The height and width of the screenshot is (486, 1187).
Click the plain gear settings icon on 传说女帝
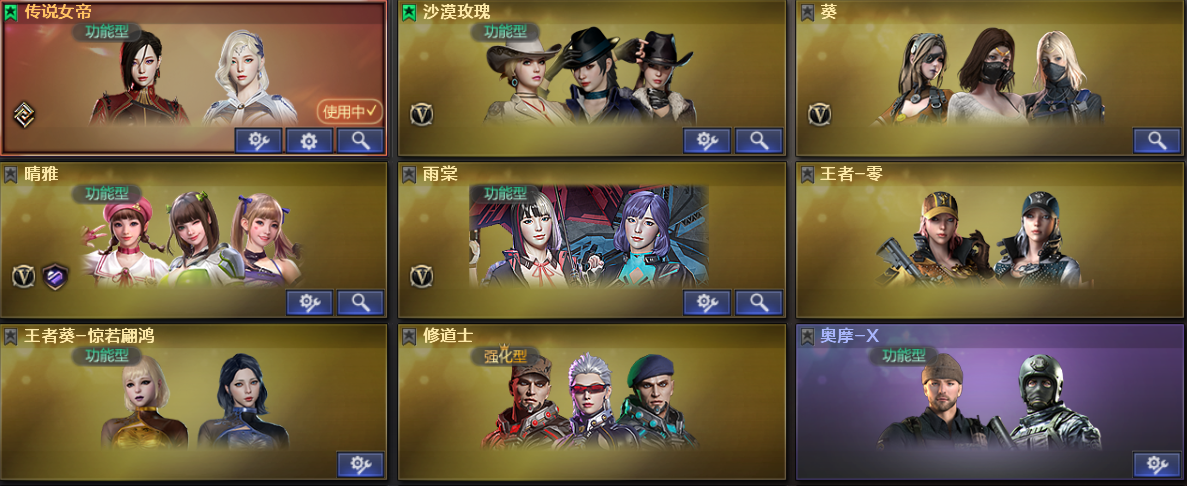[x=309, y=141]
